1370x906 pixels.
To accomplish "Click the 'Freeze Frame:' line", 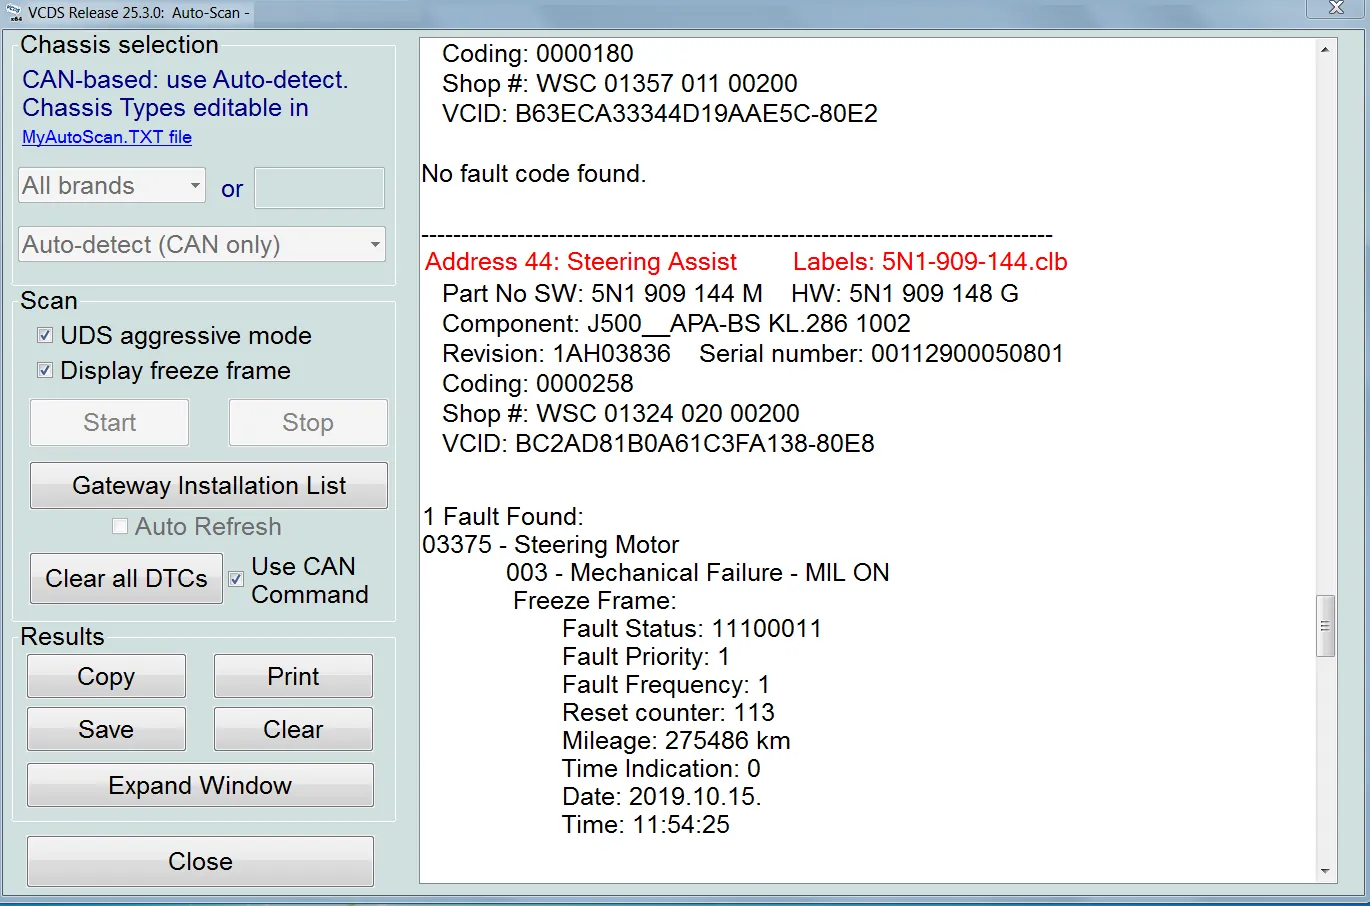I will pyautogui.click(x=595, y=601).
